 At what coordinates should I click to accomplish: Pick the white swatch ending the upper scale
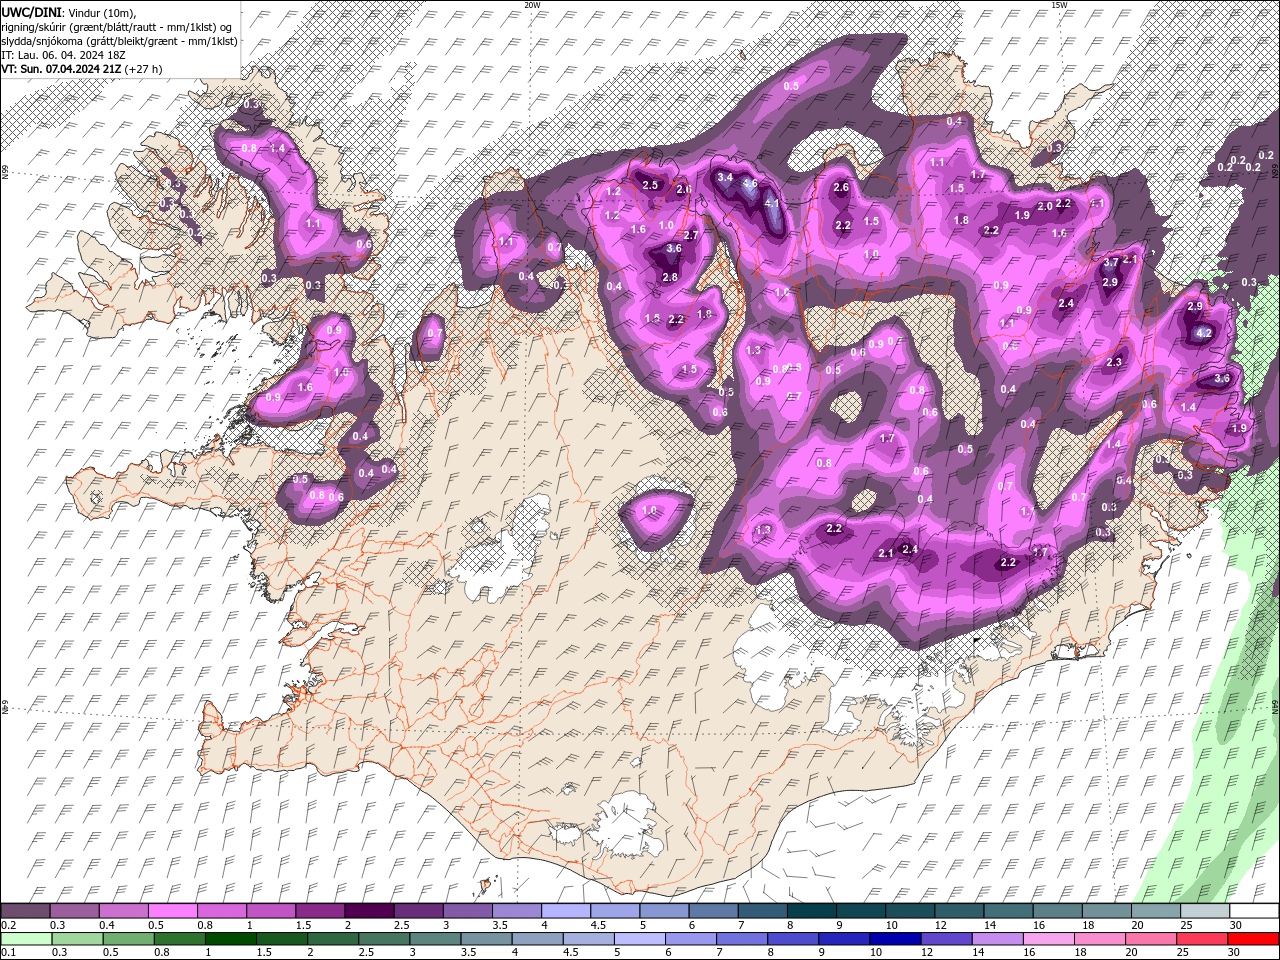point(1253,911)
